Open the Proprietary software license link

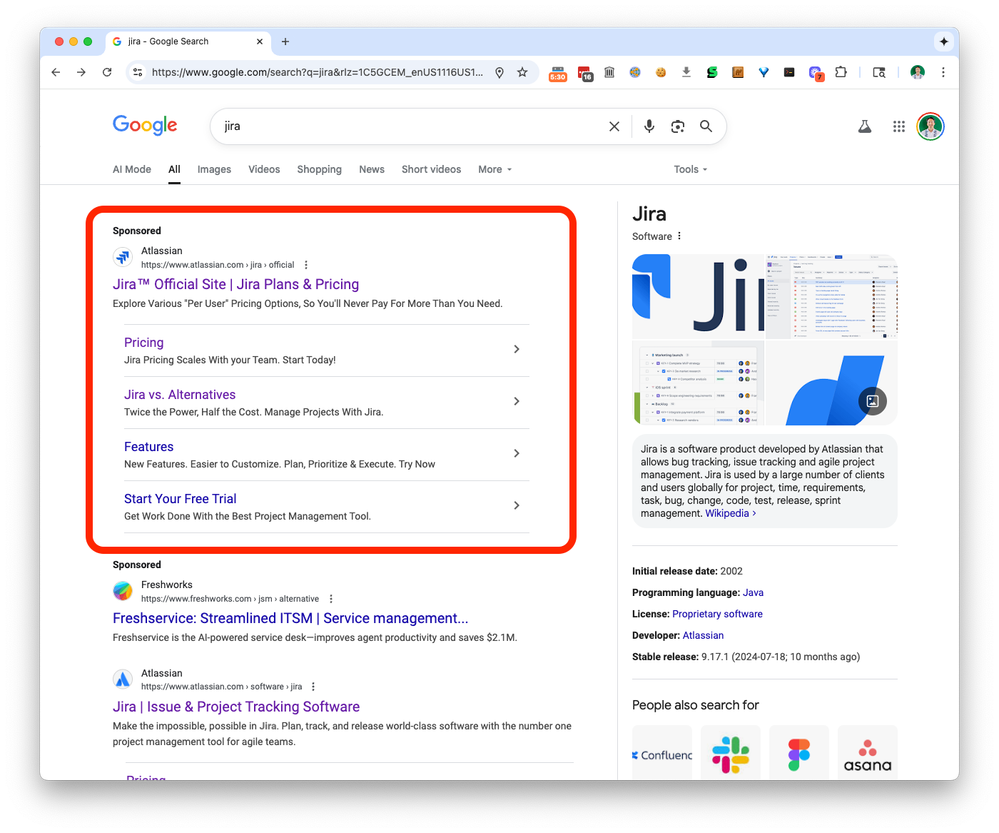click(717, 614)
